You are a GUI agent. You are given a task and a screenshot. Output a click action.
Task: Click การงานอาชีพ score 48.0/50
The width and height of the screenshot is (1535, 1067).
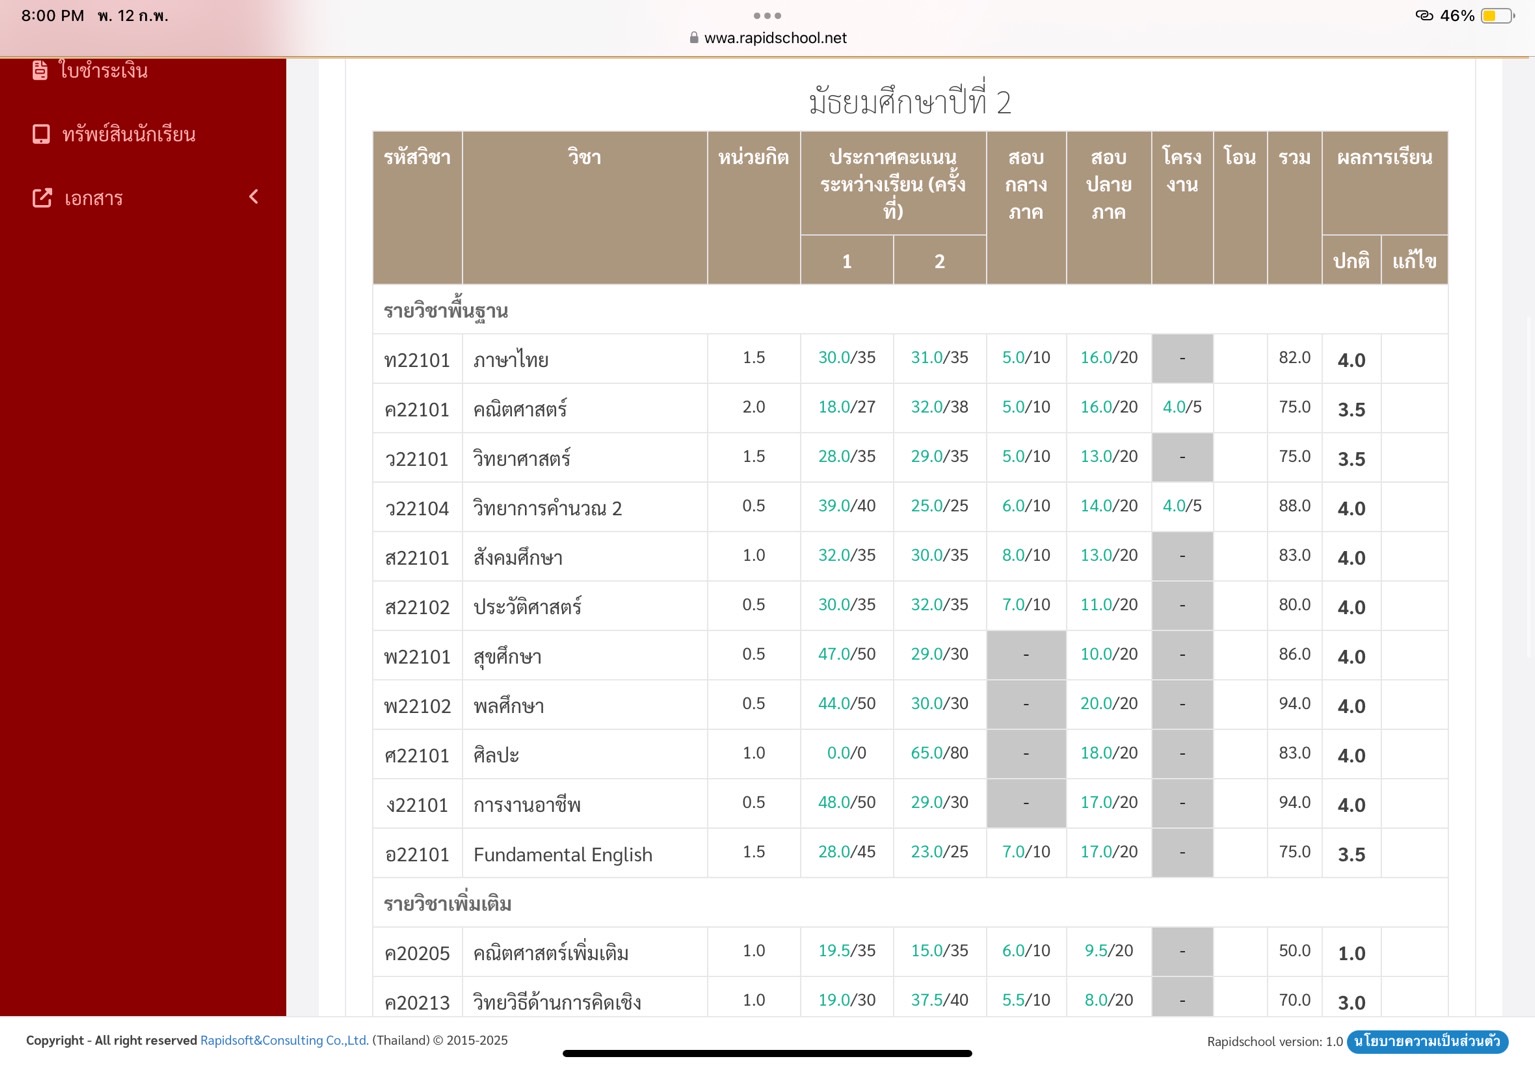(847, 803)
